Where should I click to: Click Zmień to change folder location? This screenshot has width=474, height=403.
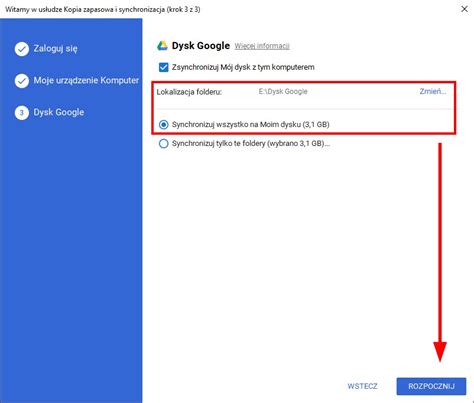pos(433,91)
